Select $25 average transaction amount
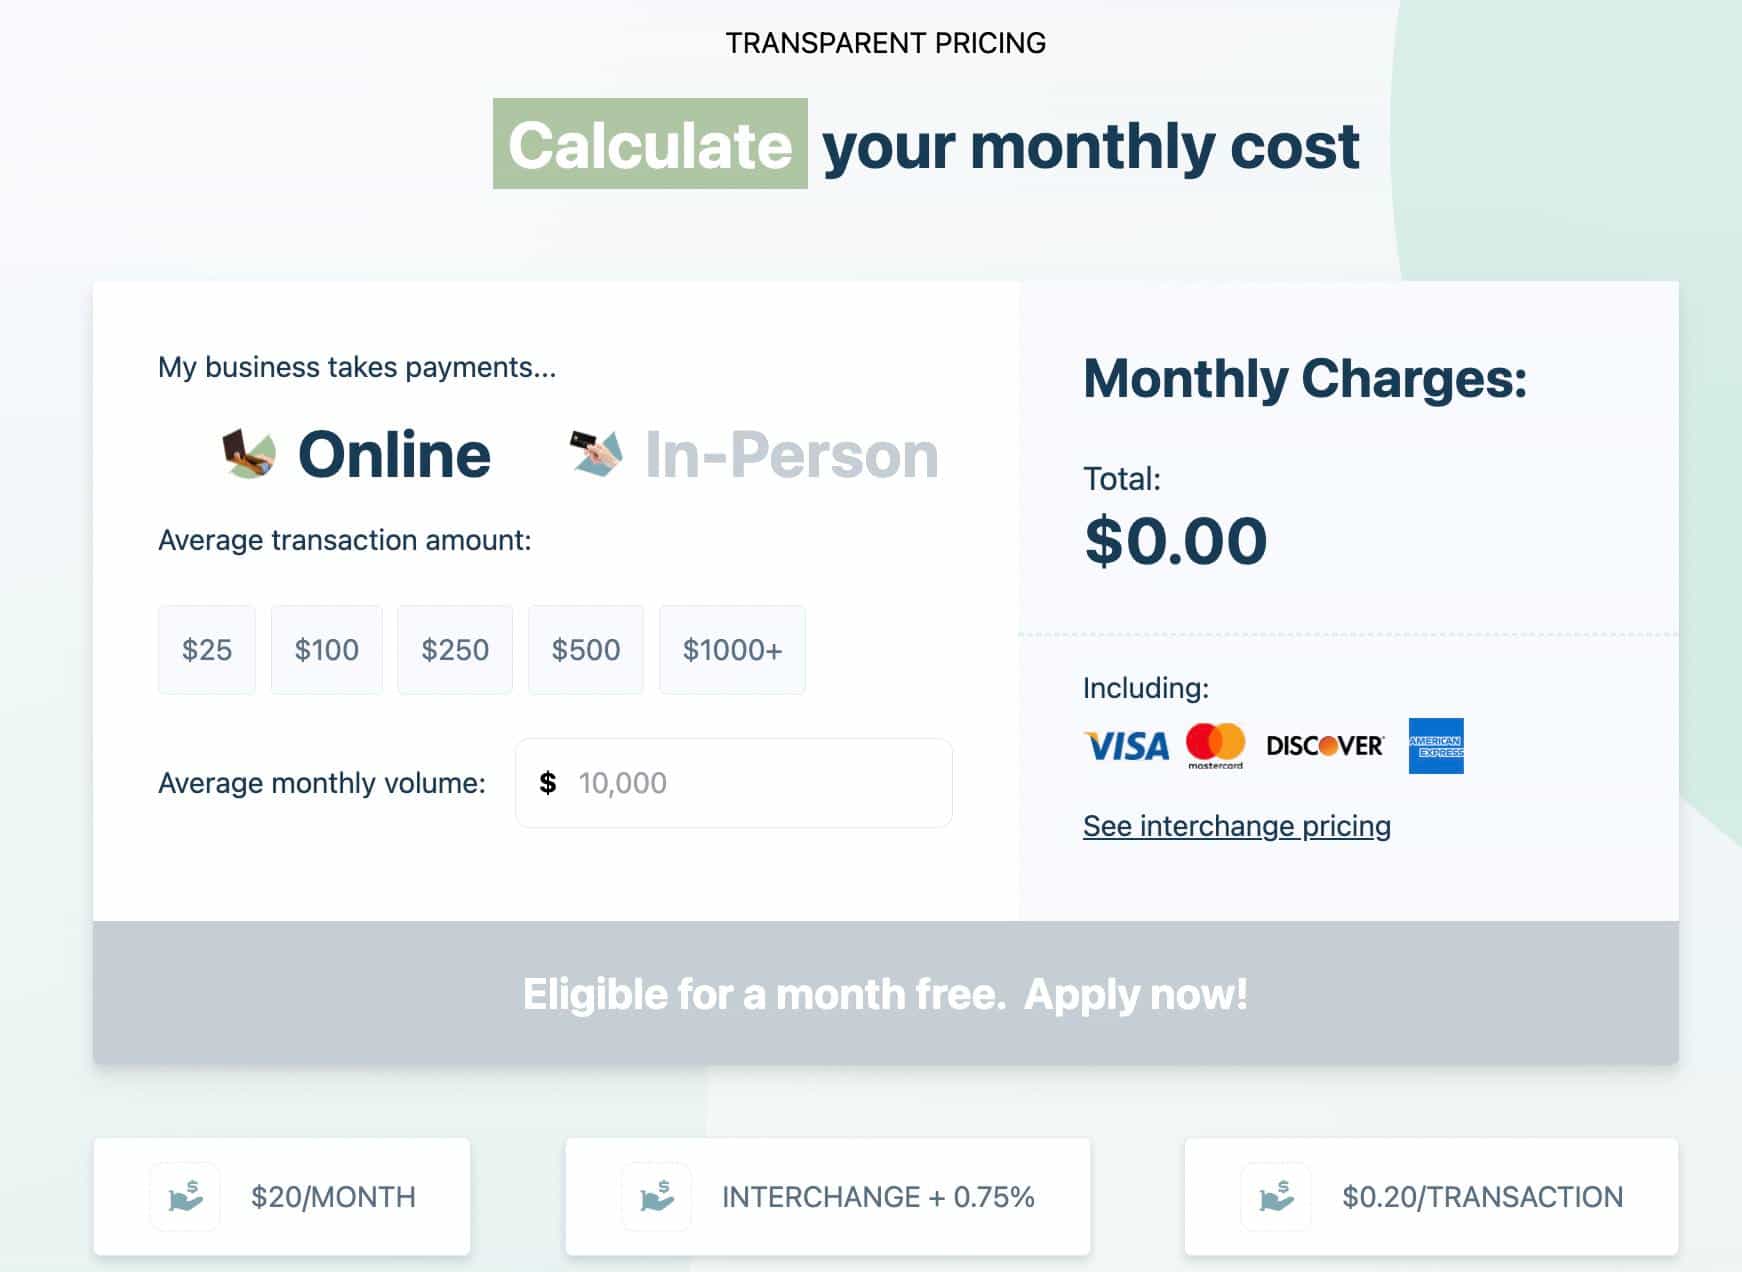Viewport: 1742px width, 1272px height. click(207, 650)
